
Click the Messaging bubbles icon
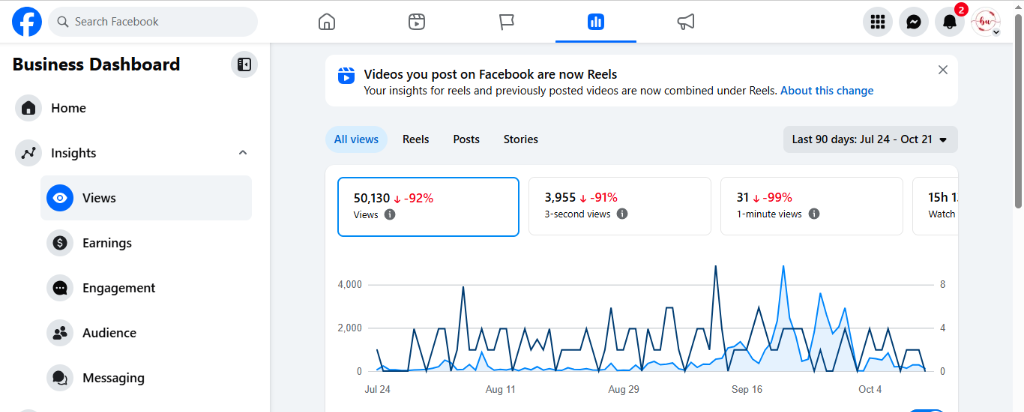click(x=60, y=378)
